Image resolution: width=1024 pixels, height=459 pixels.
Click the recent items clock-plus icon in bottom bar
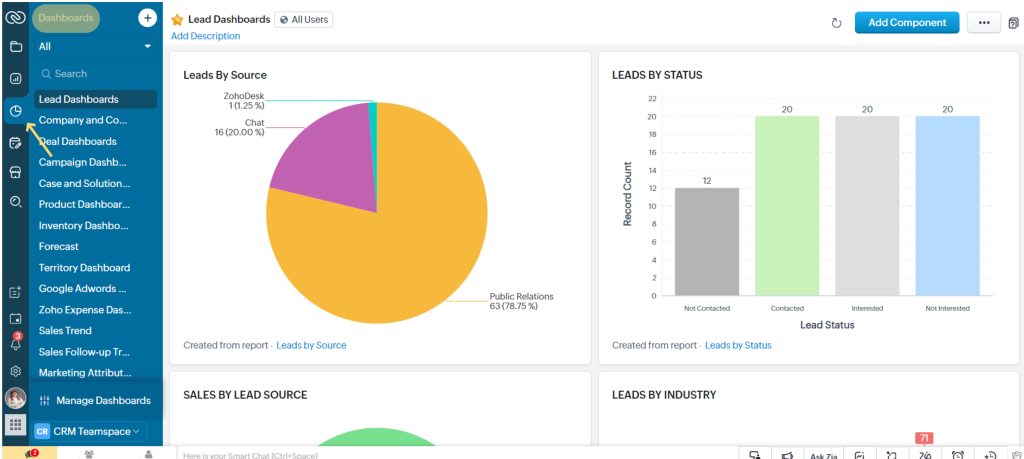click(990, 455)
